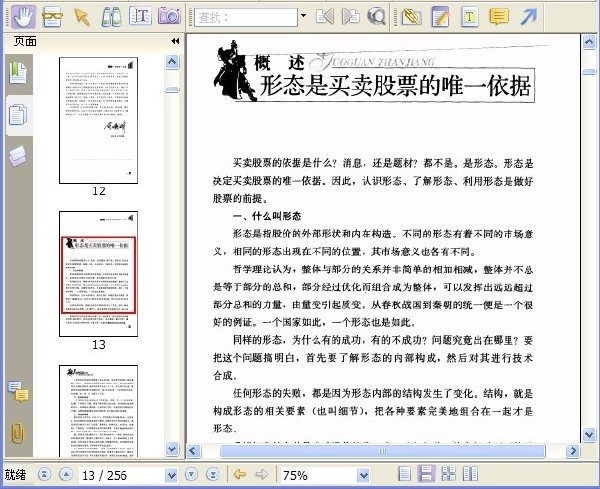
Task: Go to the next page
Action: pyautogui.click(x=191, y=475)
